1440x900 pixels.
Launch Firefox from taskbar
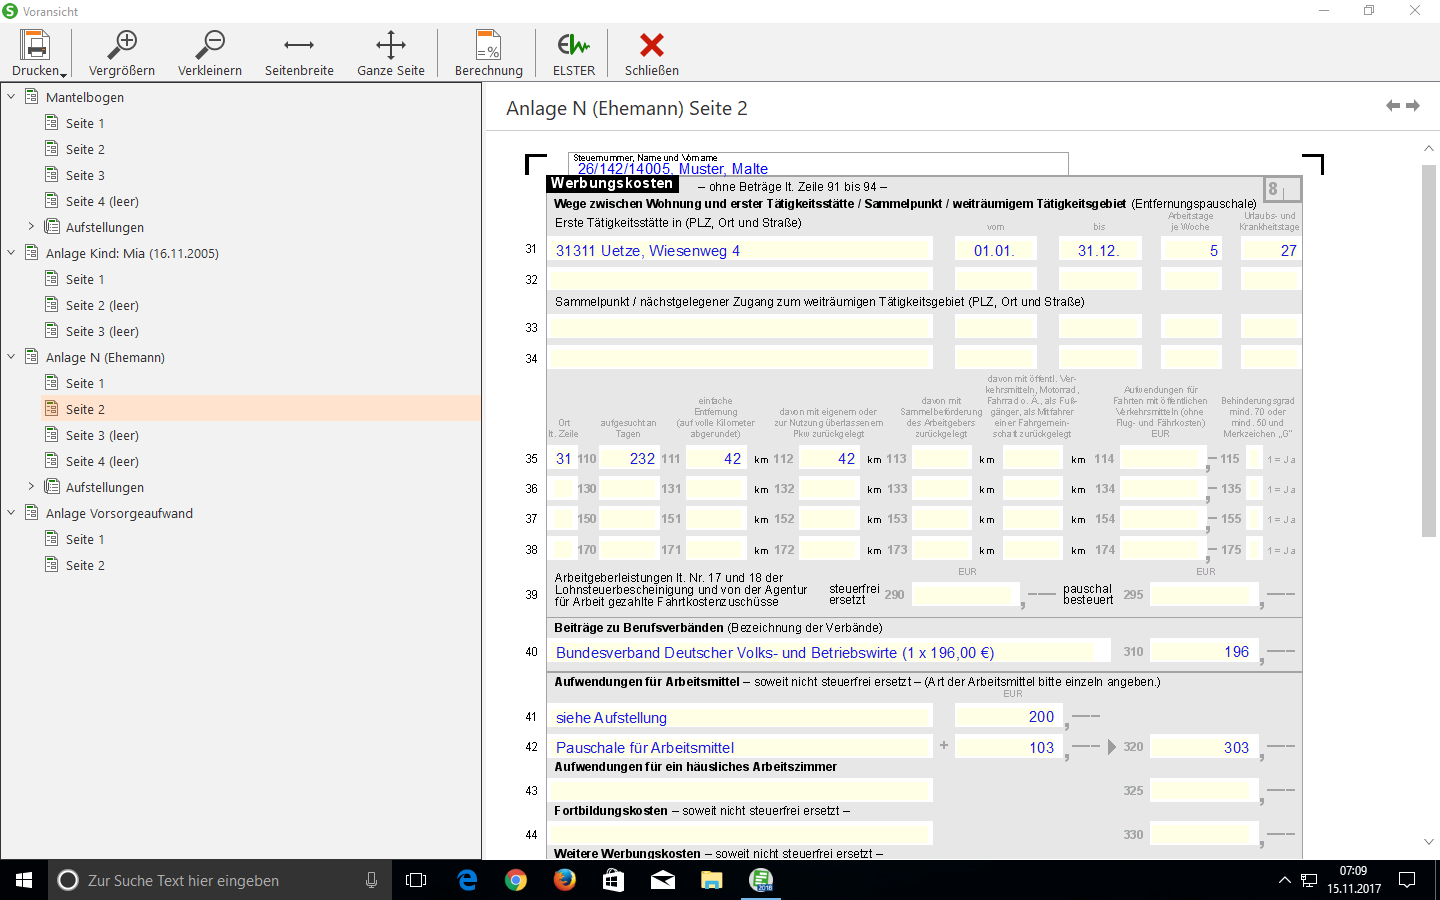(565, 880)
